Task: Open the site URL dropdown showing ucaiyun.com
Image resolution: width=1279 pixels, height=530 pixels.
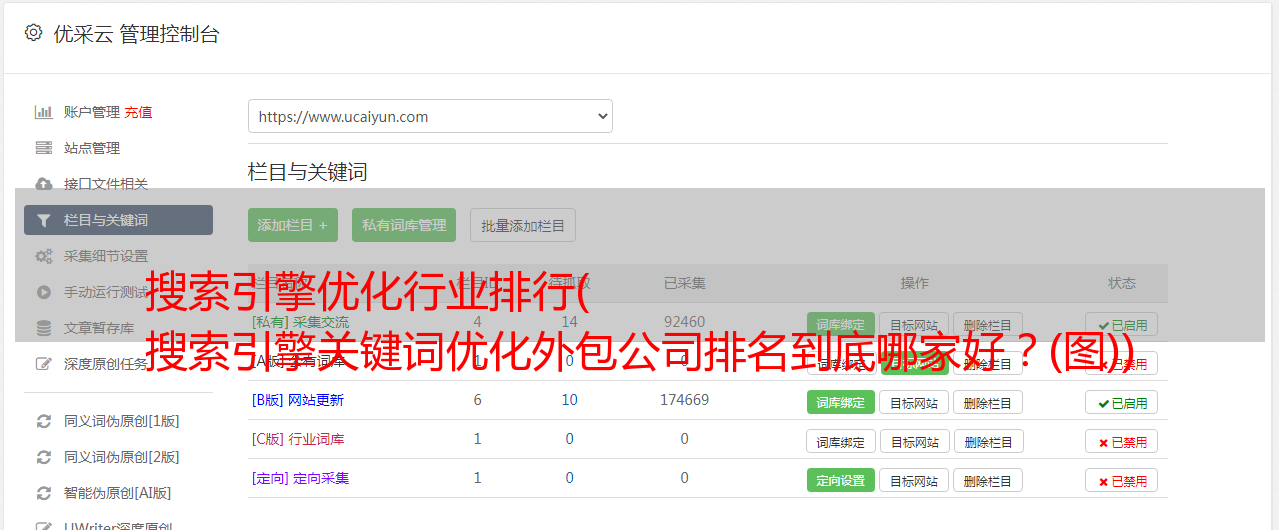Action: pyautogui.click(x=430, y=116)
